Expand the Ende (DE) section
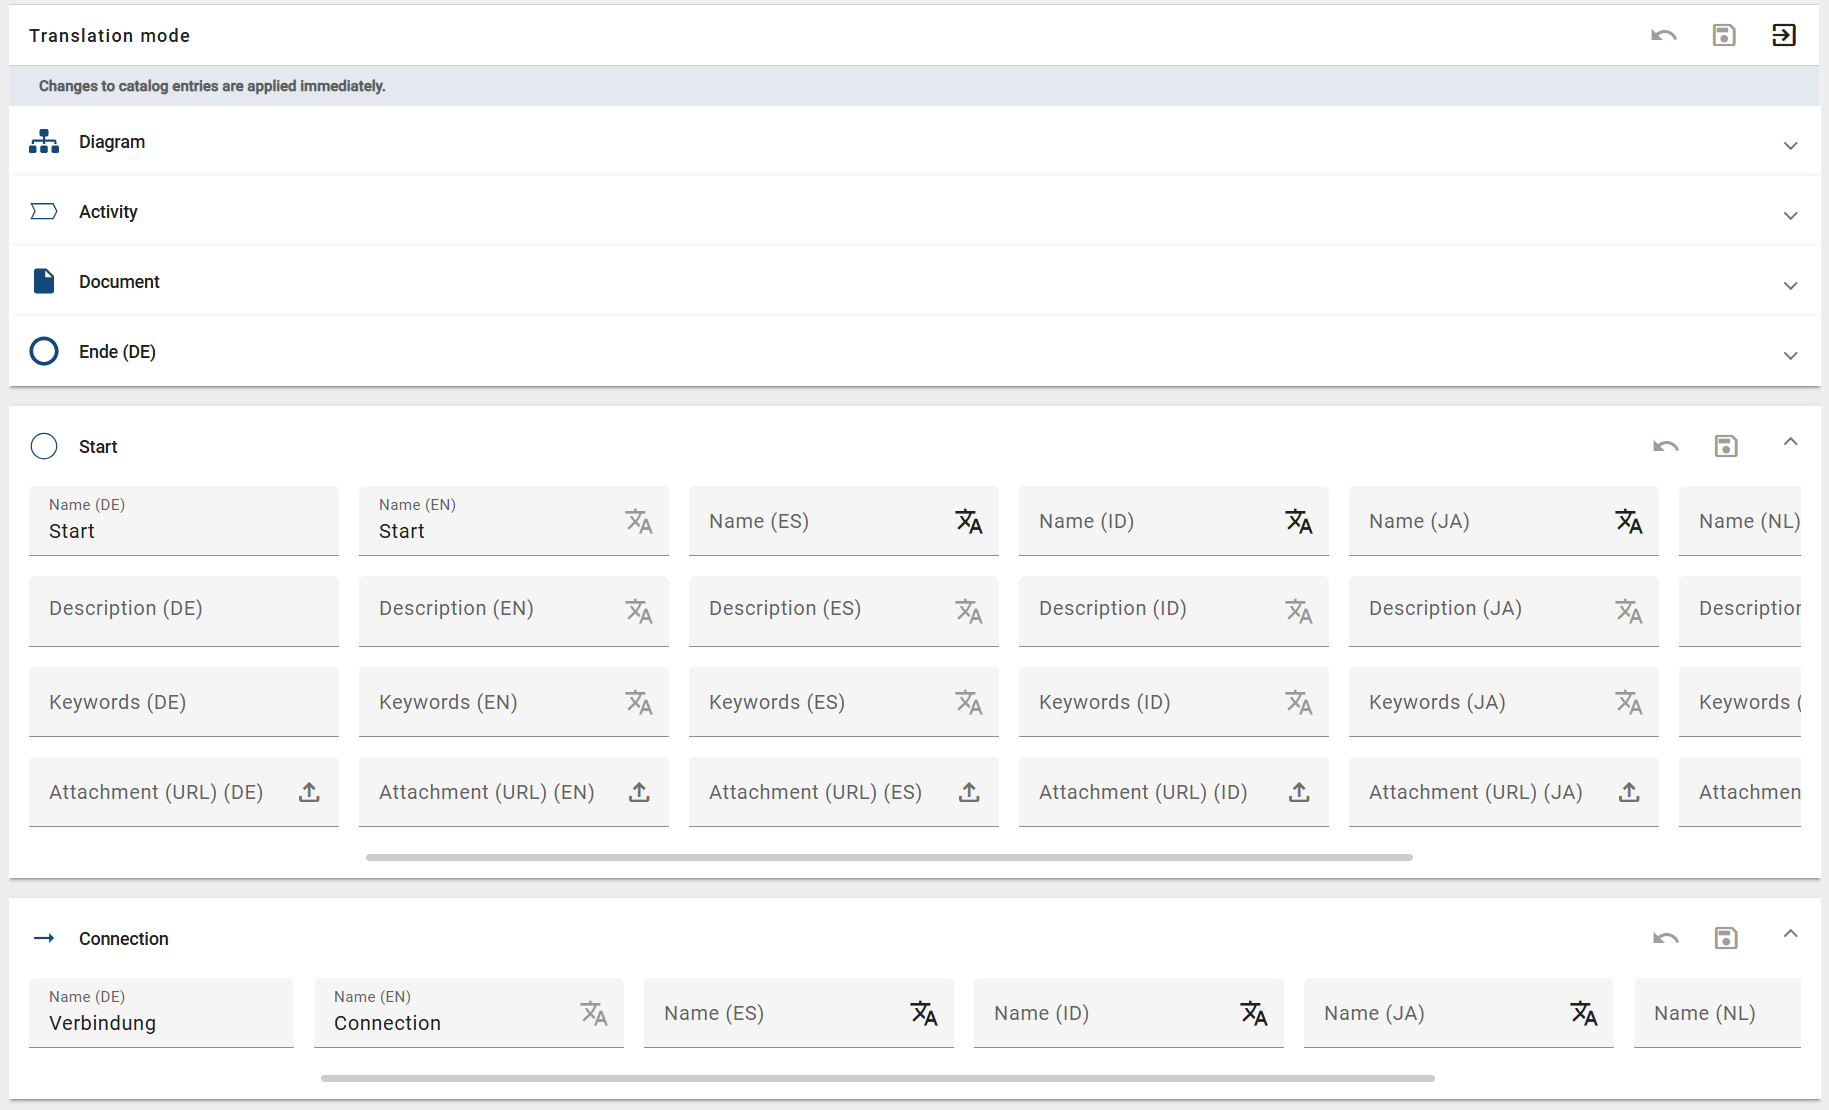The image size is (1829, 1110). click(1790, 355)
